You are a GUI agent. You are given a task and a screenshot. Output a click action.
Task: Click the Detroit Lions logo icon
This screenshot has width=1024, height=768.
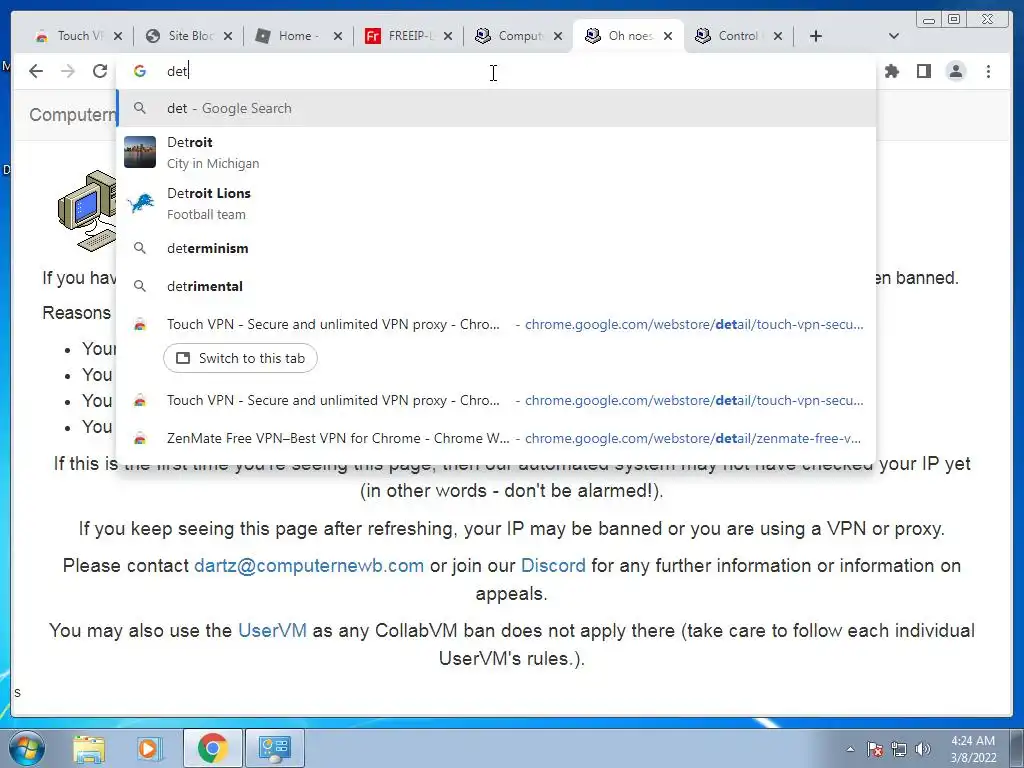pyautogui.click(x=140, y=203)
